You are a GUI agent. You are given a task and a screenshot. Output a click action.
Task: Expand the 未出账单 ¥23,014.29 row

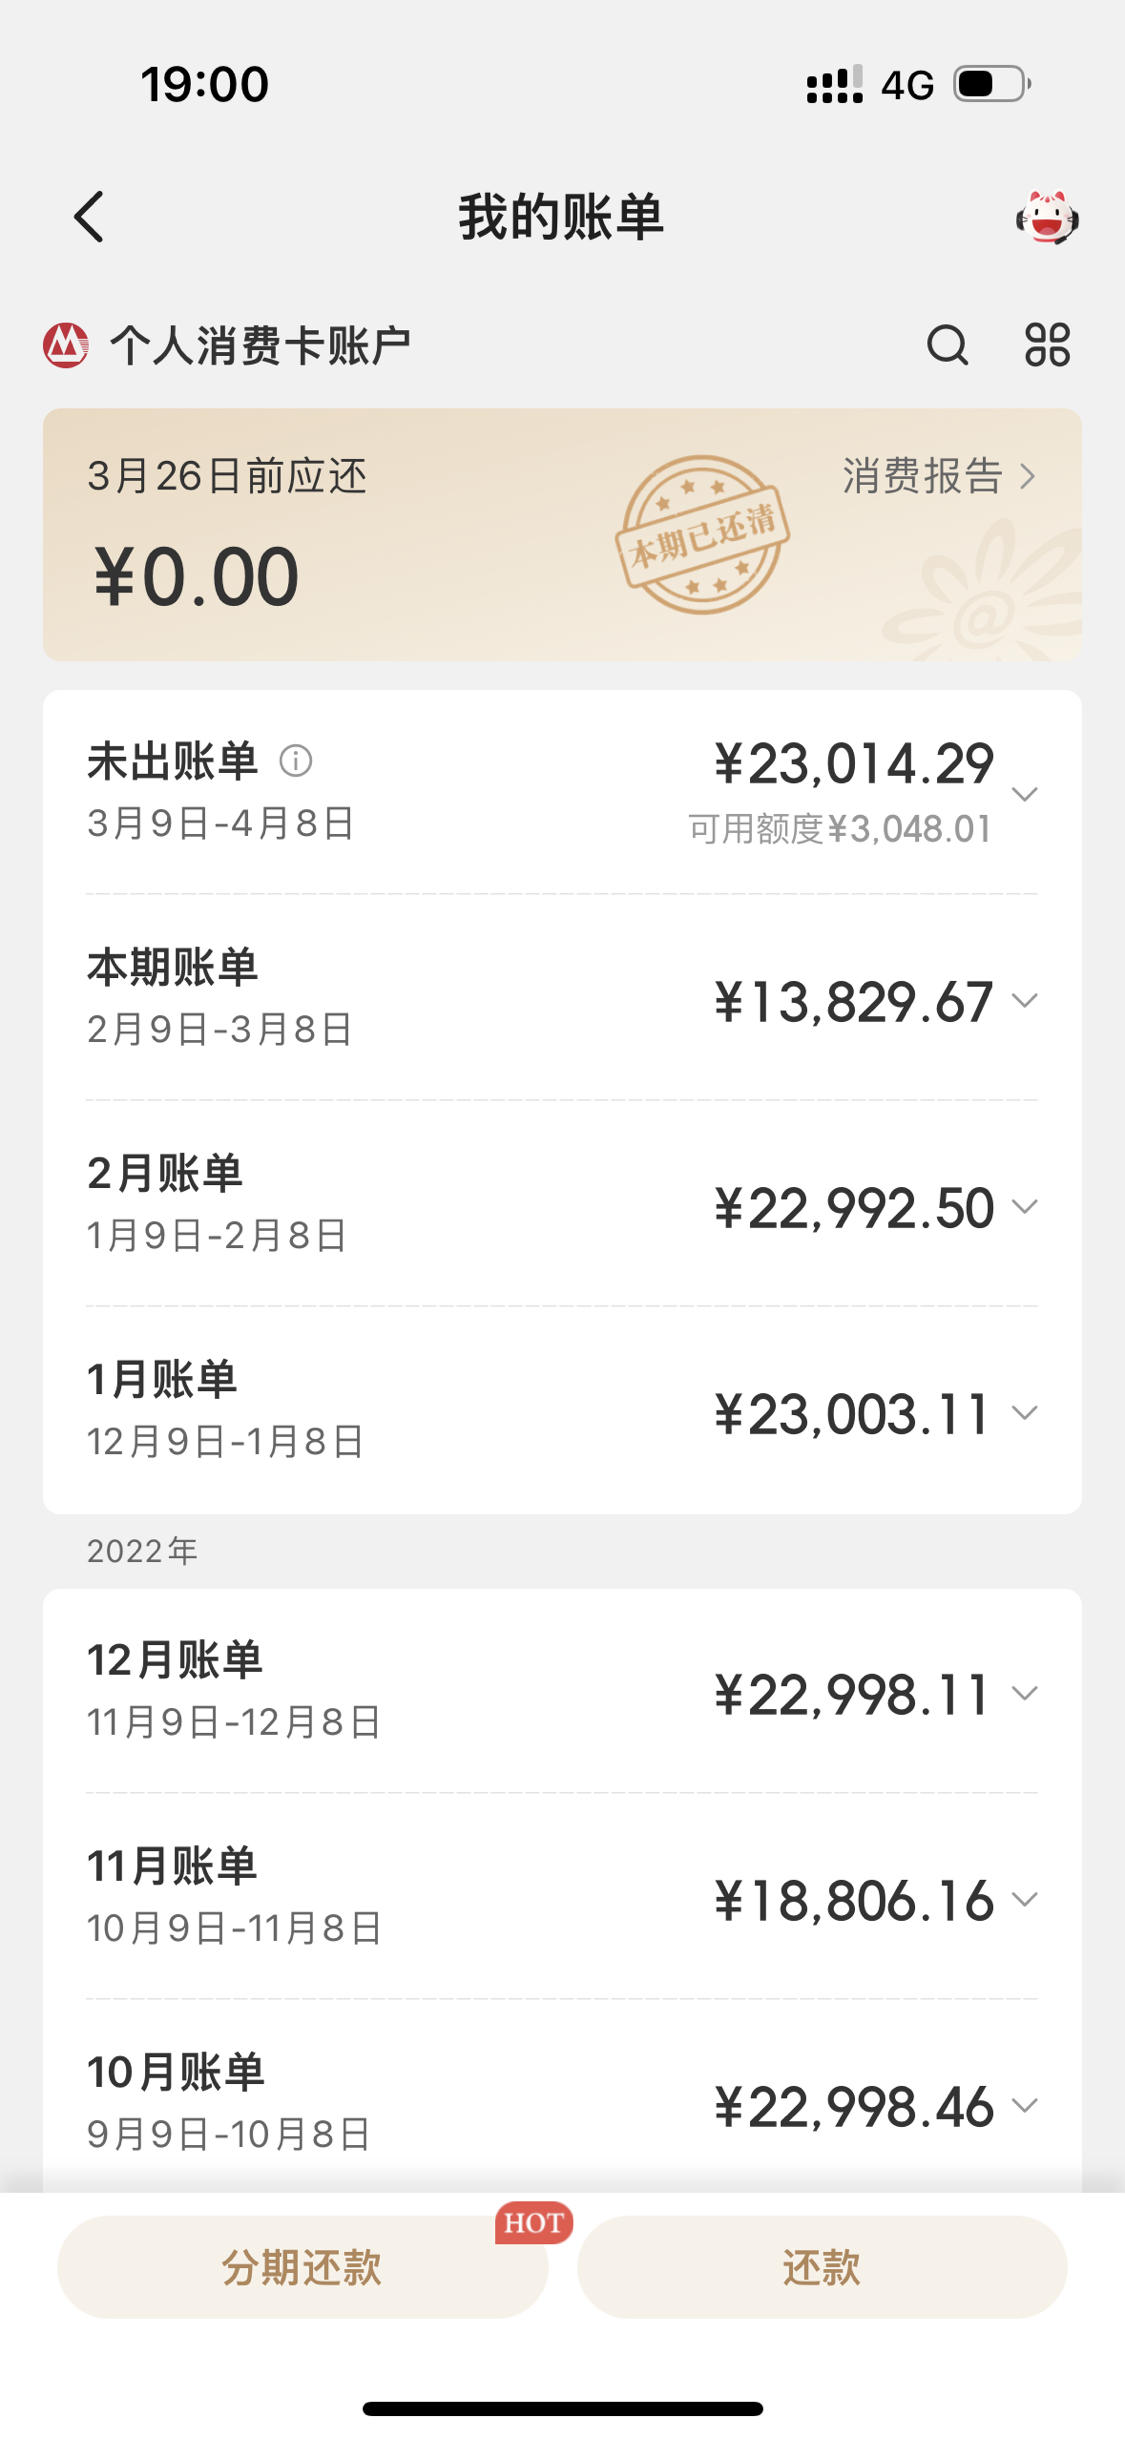(x=562, y=792)
